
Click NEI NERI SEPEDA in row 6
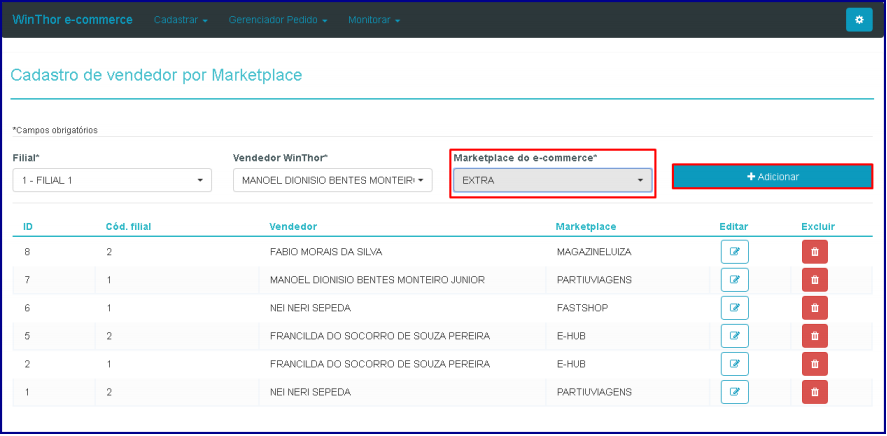pyautogui.click(x=311, y=308)
